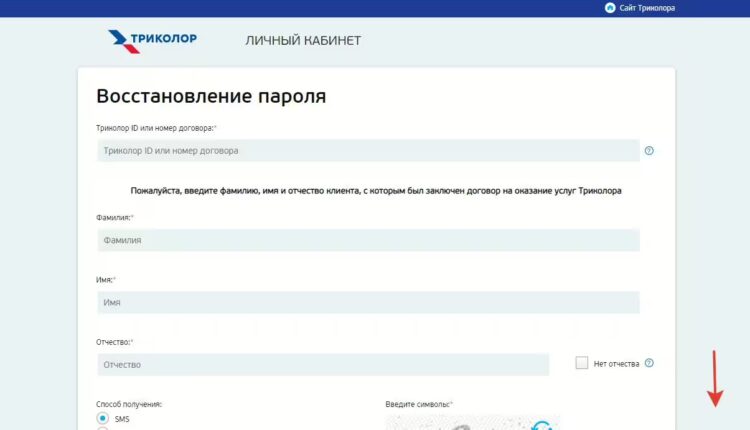This screenshot has width=750, height=430.
Task: Click the Нет отчества label text
Action: point(617,364)
